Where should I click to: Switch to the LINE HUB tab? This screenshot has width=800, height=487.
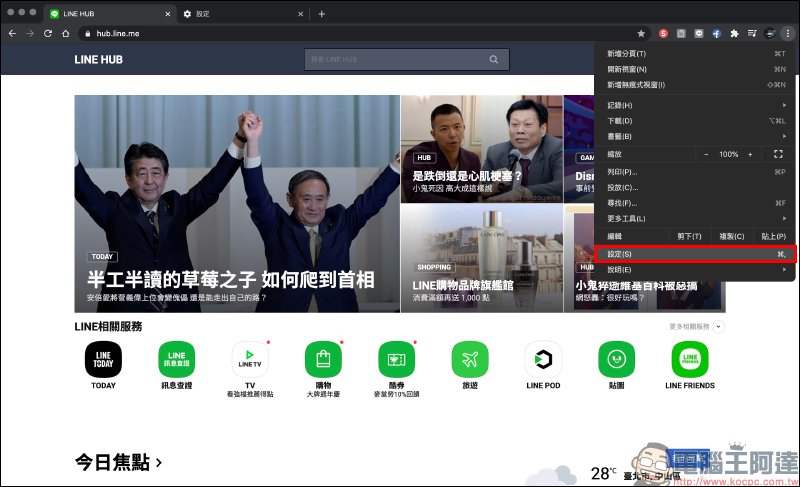[110, 14]
